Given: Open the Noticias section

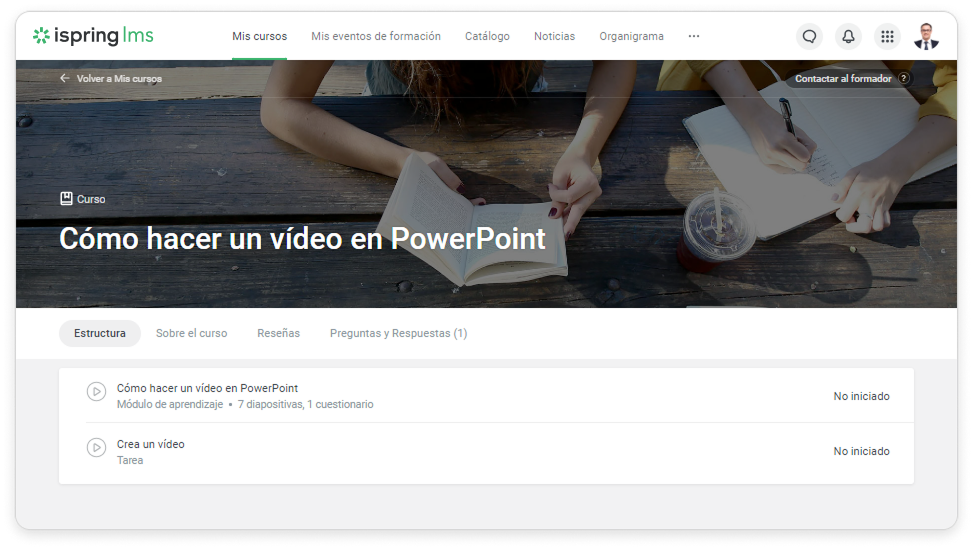Looking at the screenshot, I should click(x=554, y=36).
